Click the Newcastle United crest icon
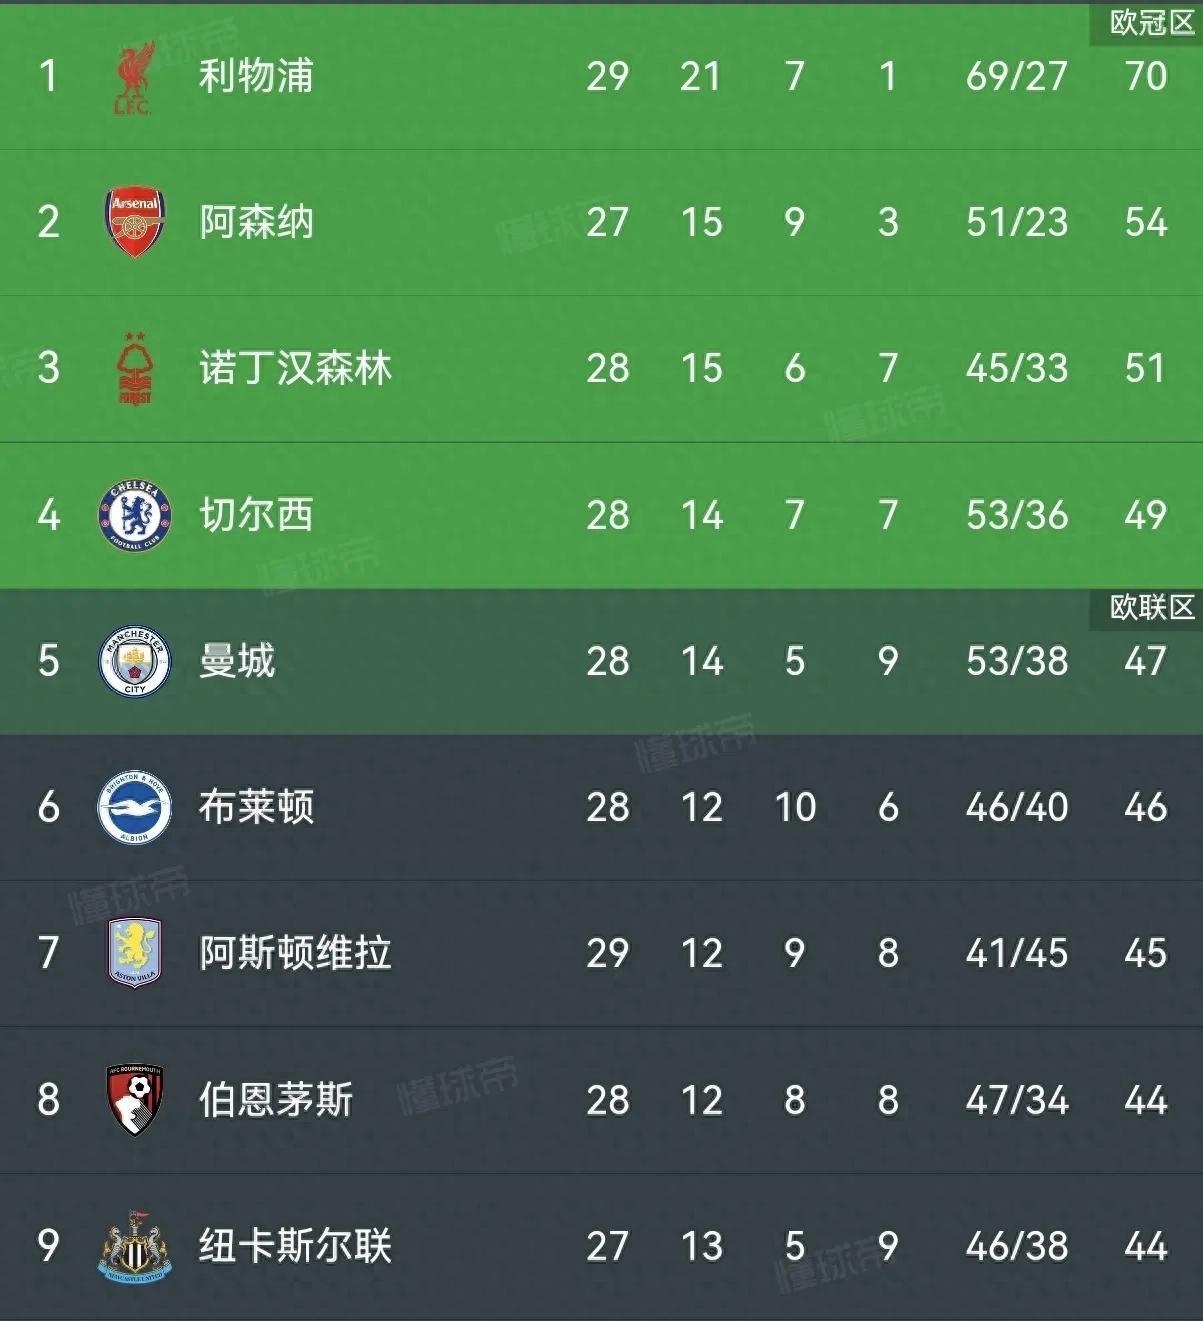Screen dimensions: 1203x1321 (135, 1246)
